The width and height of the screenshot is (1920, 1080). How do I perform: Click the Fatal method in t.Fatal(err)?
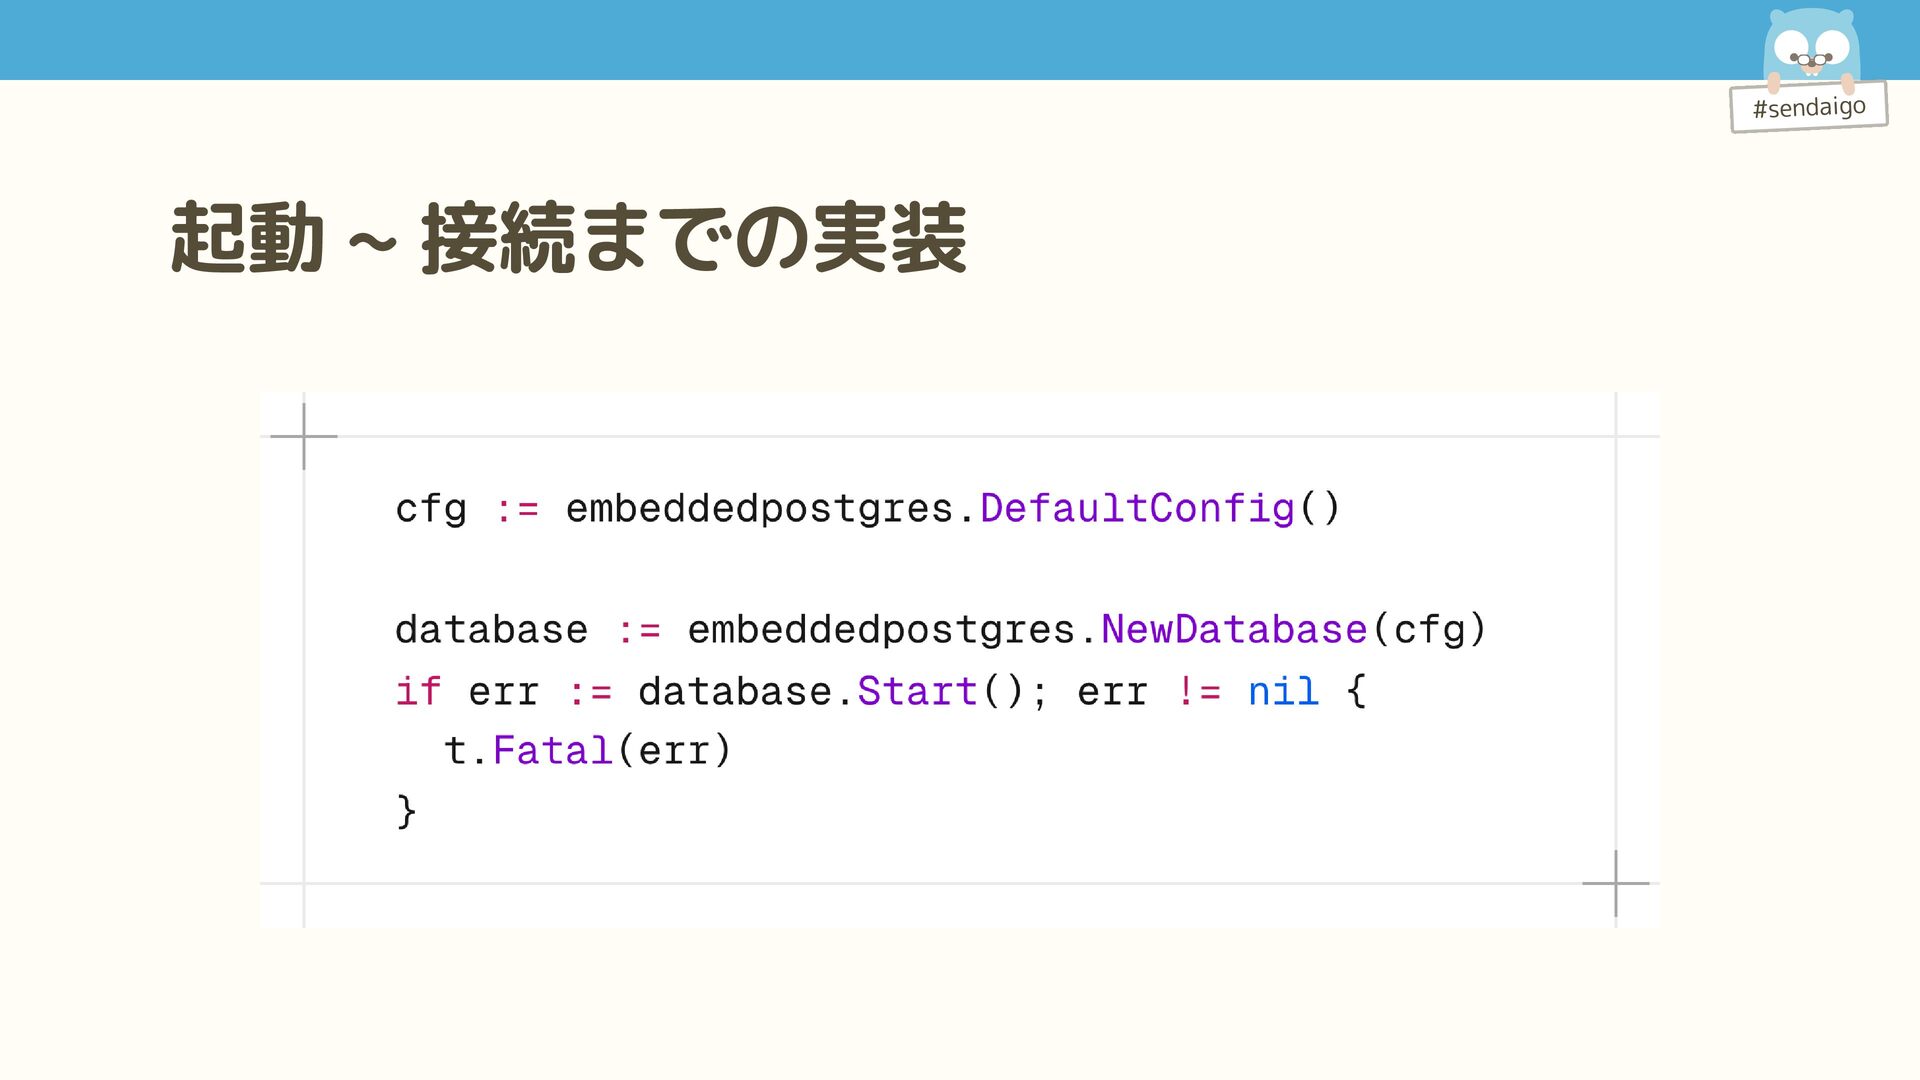pyautogui.click(x=552, y=751)
